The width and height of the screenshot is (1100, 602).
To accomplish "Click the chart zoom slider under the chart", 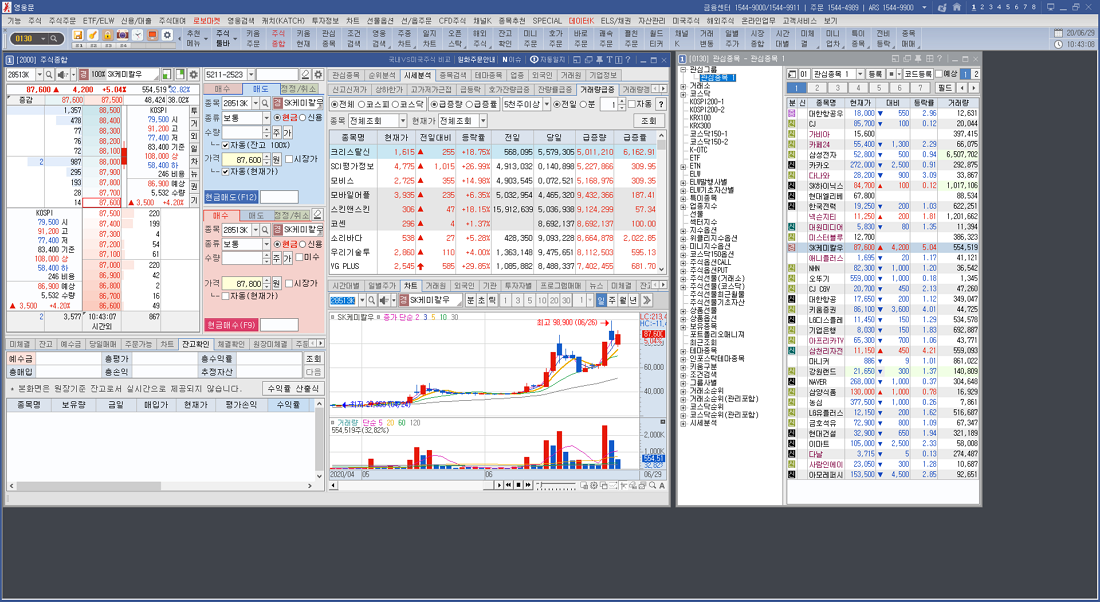I will [x=556, y=486].
